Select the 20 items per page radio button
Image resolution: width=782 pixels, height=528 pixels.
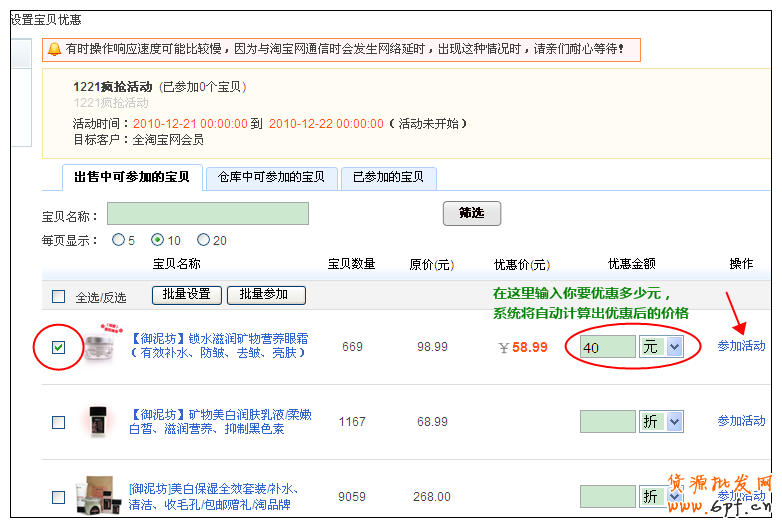pos(204,240)
